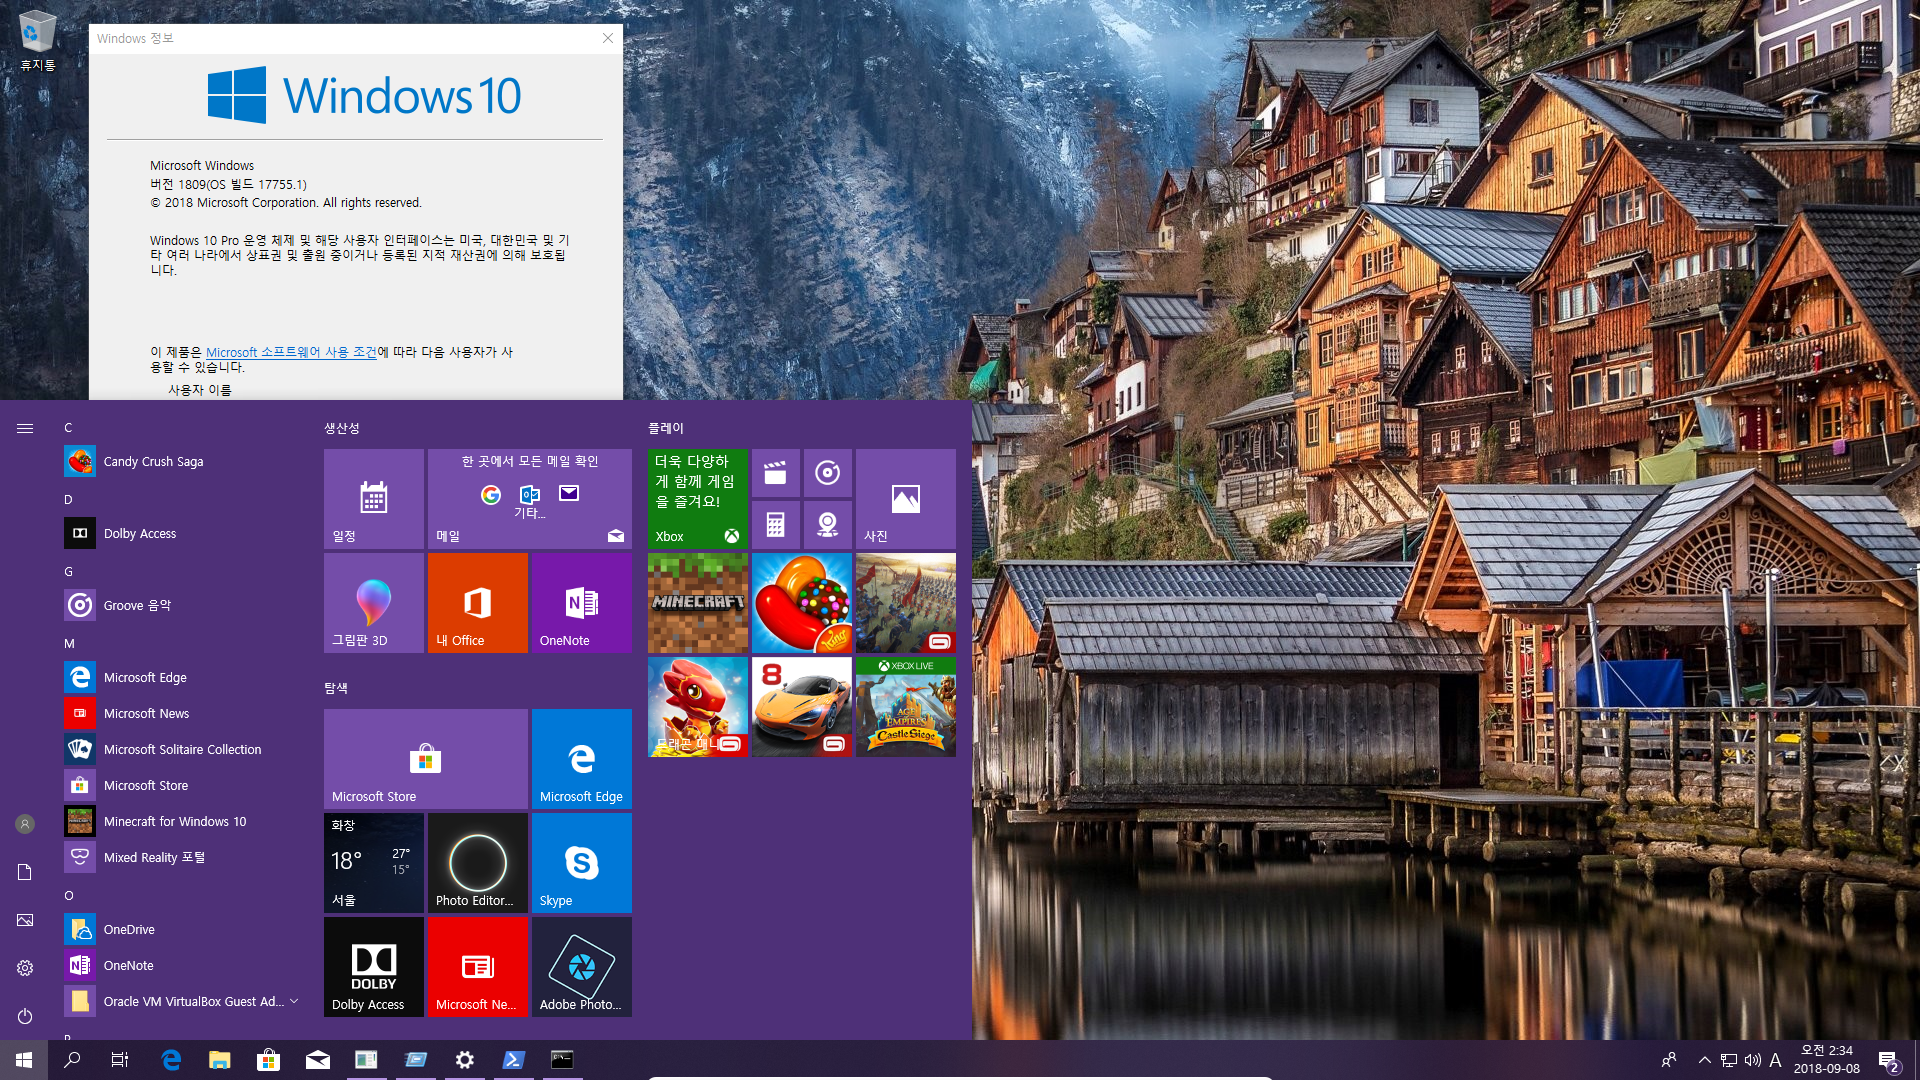This screenshot has height=1080, width=1920.
Task: Open Action Center notifications icon
Action: (1888, 1060)
